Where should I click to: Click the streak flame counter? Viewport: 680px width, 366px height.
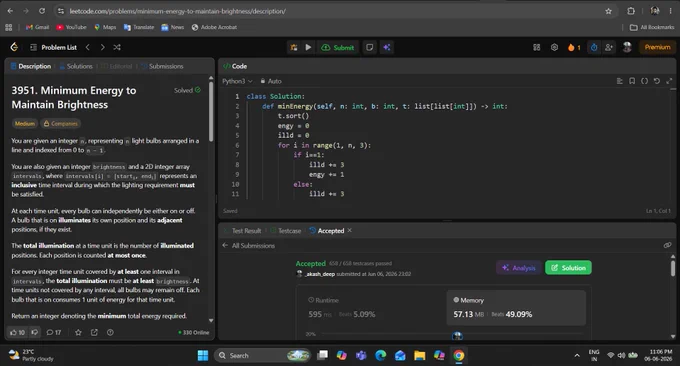point(574,47)
